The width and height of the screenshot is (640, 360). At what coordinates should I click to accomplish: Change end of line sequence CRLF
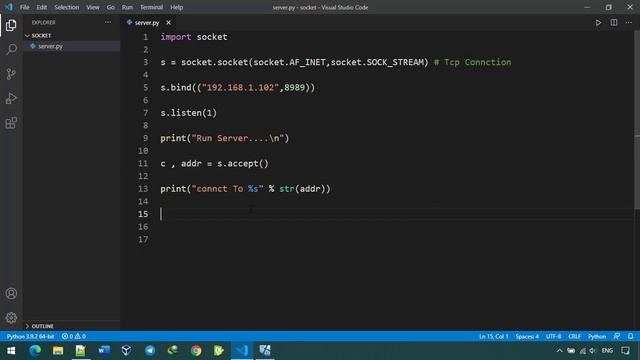pyautogui.click(x=574, y=336)
